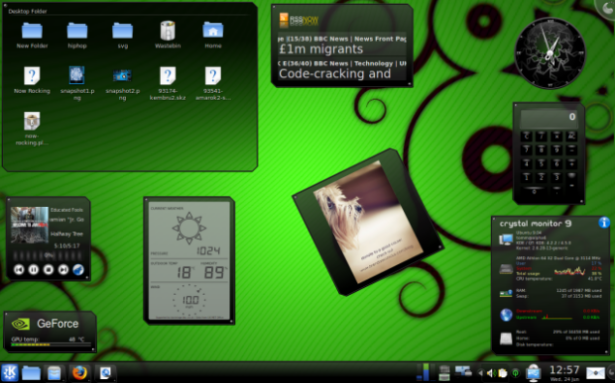Click the RSSNOW feed icon

pos(284,20)
